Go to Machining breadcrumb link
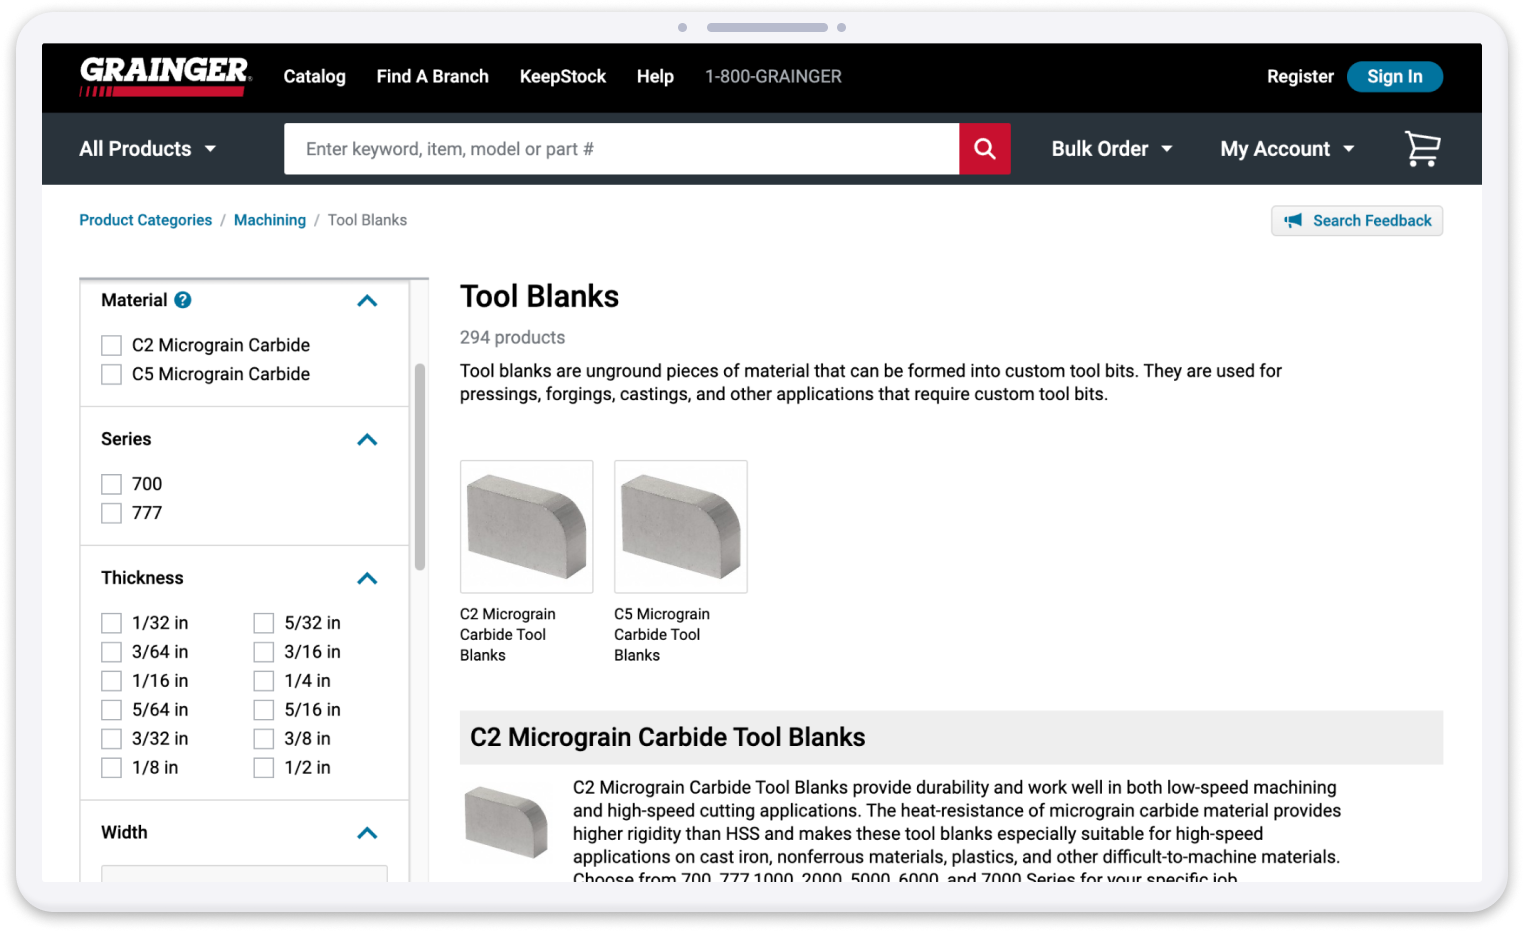 (x=270, y=220)
